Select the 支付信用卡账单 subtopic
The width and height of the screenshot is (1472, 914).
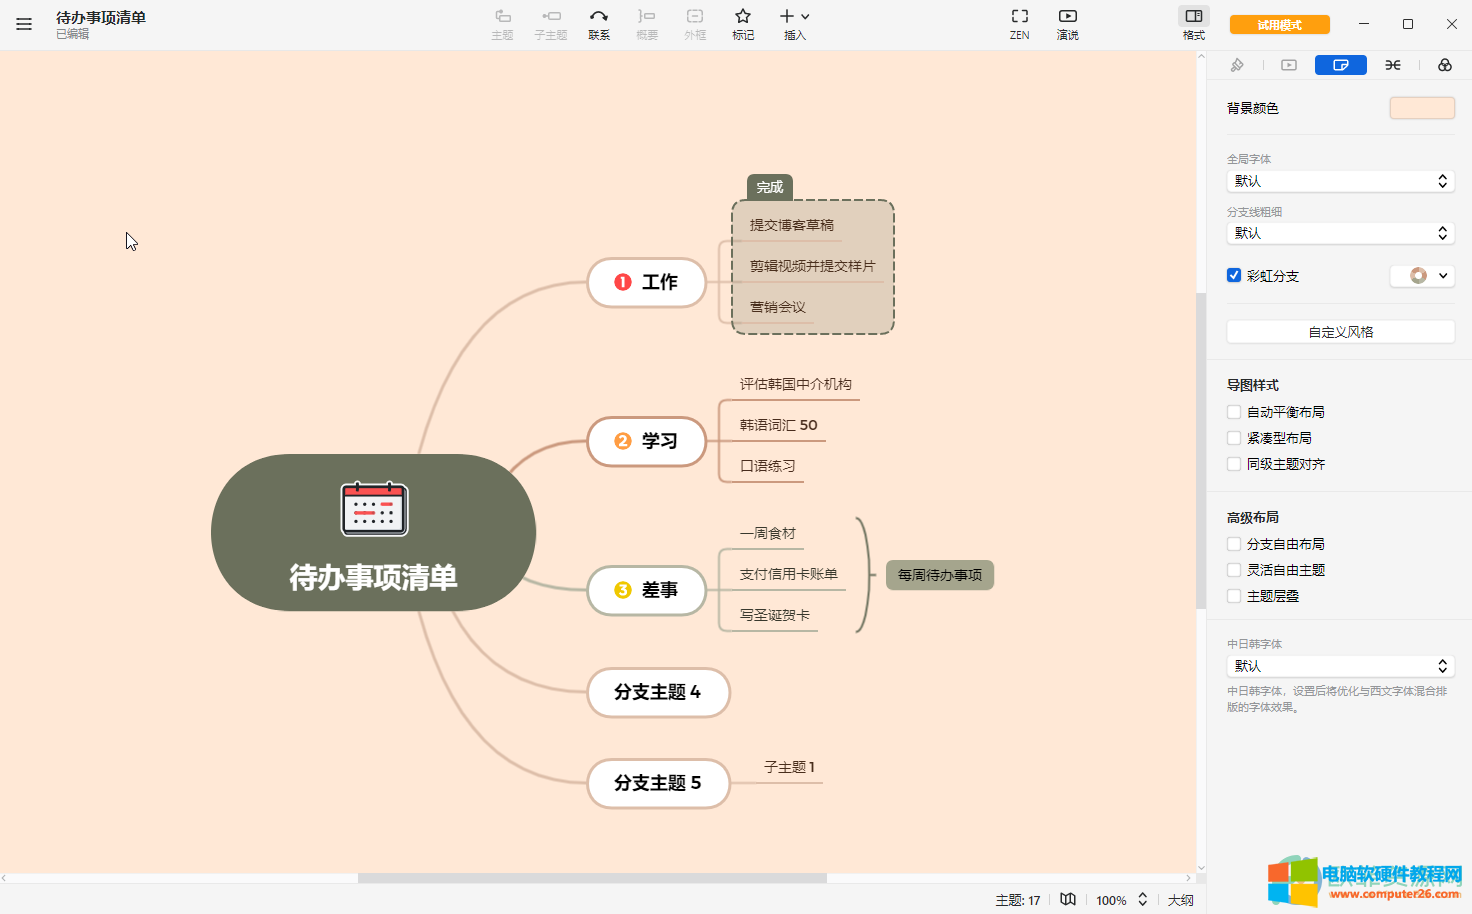tap(789, 574)
